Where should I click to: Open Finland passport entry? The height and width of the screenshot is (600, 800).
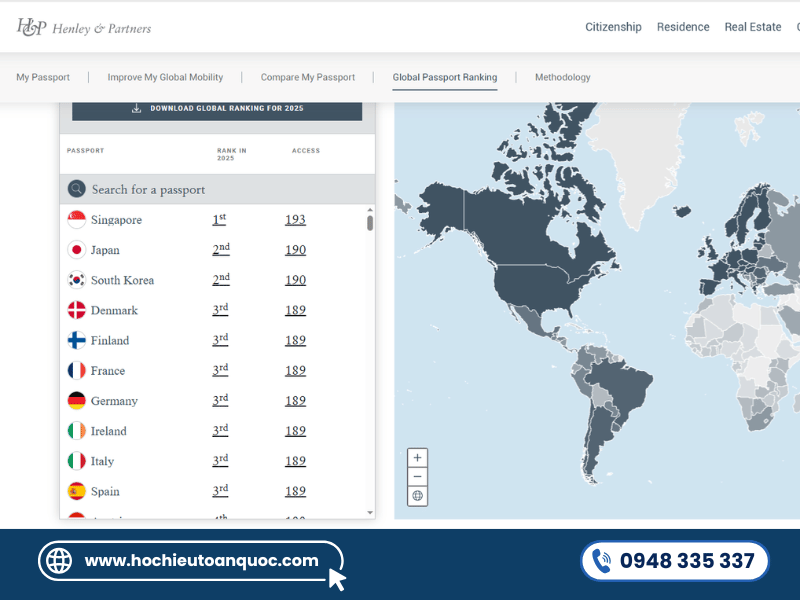point(110,340)
